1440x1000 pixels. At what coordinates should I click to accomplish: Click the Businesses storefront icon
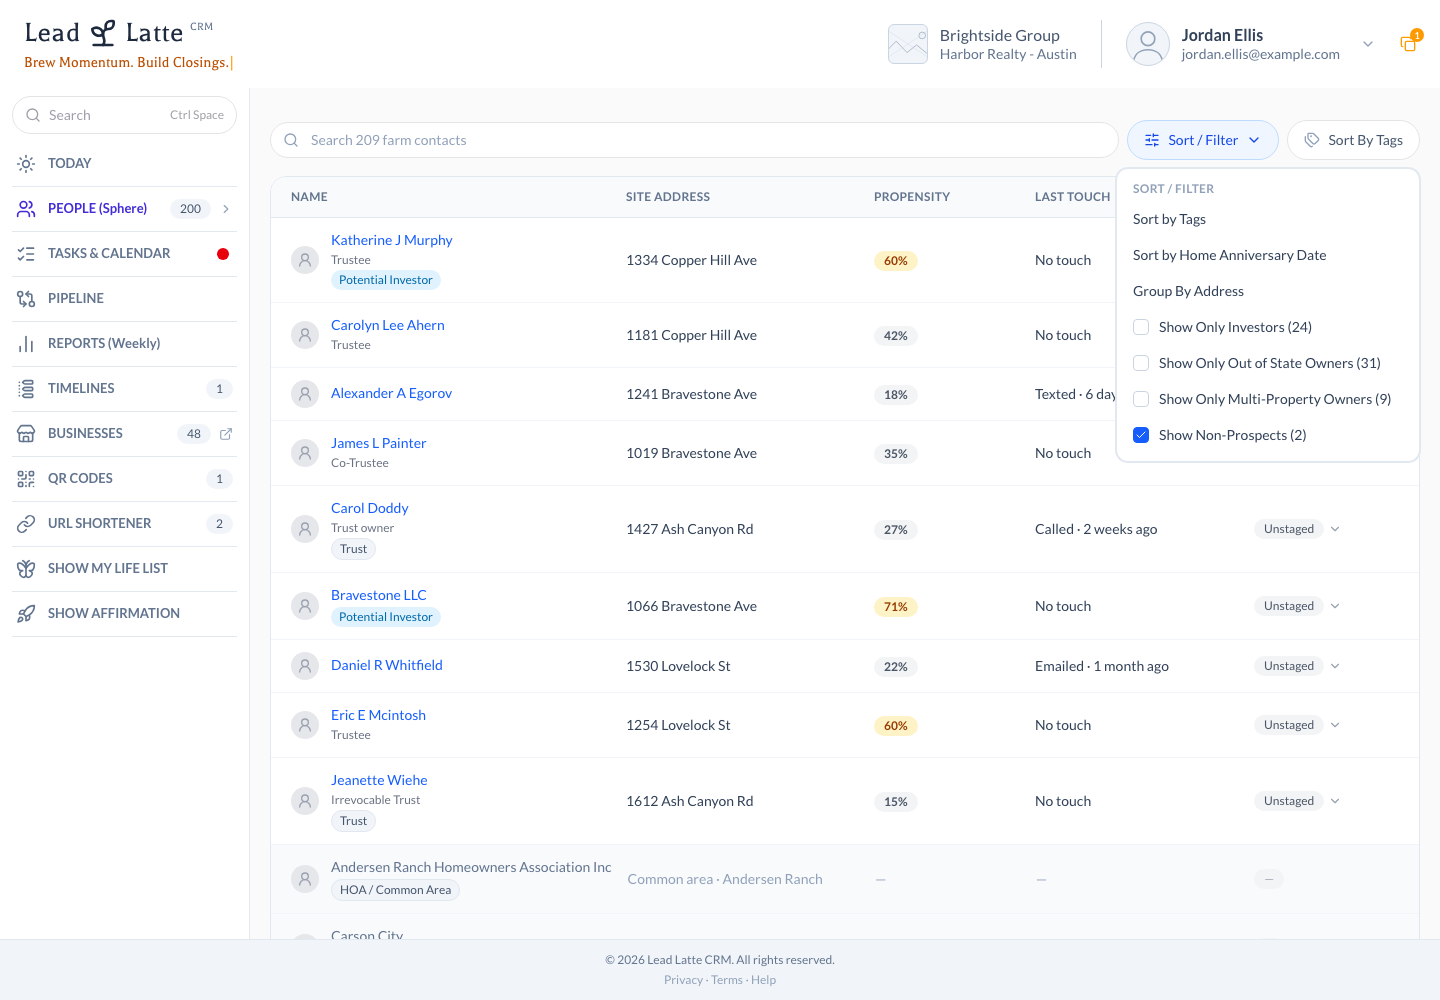pyautogui.click(x=26, y=434)
